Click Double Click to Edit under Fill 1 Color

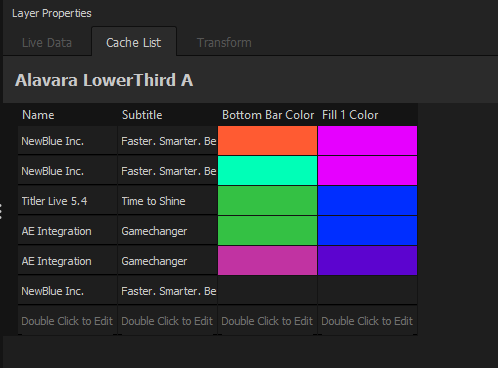[x=368, y=320]
